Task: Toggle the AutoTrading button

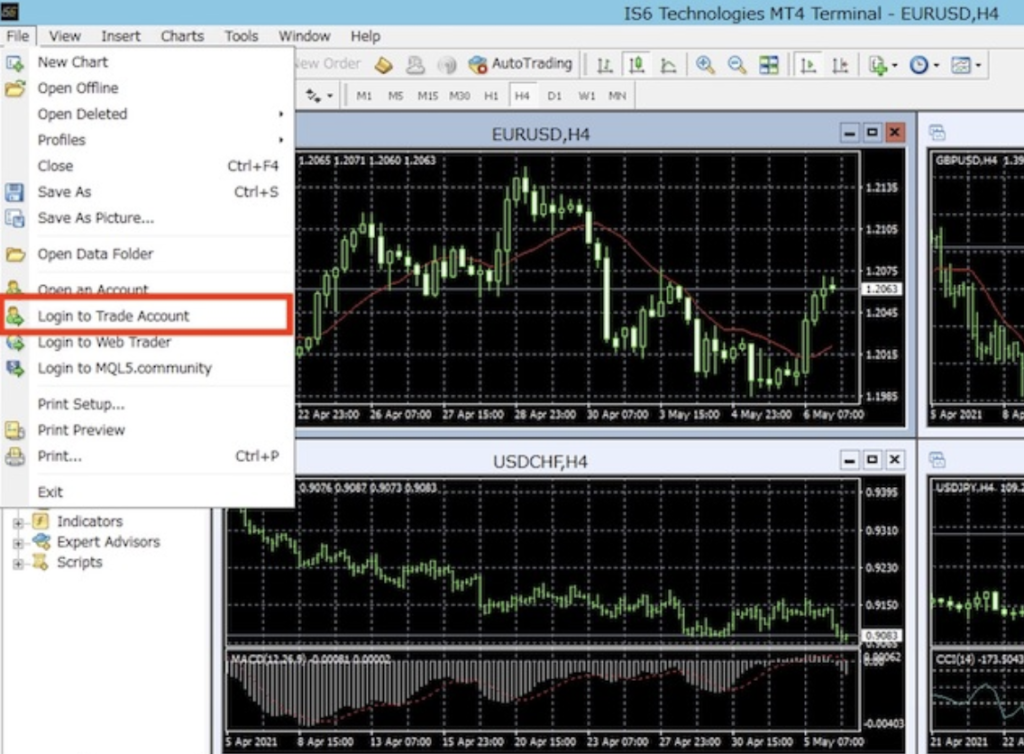Action: [520, 64]
